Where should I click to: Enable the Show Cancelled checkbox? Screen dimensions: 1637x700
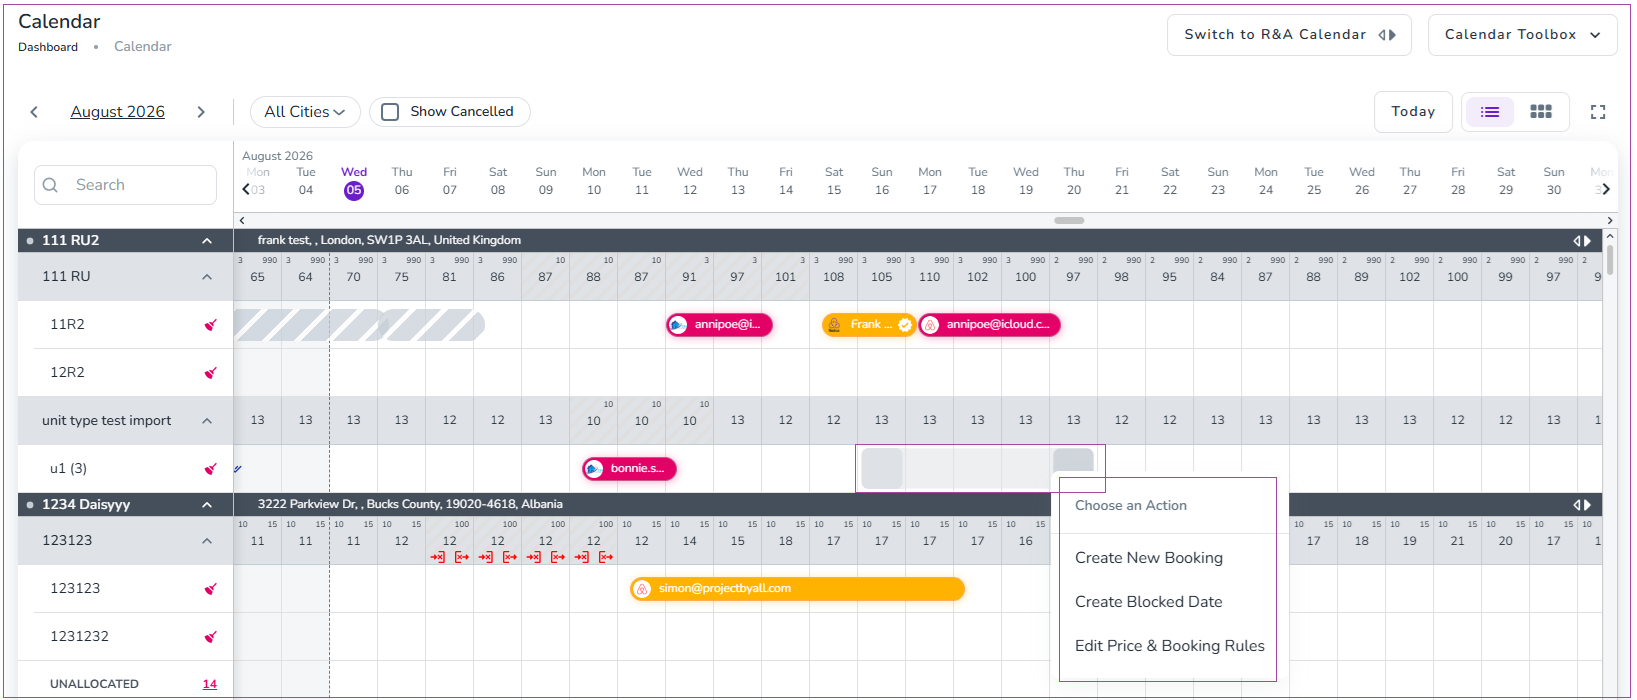coord(390,112)
